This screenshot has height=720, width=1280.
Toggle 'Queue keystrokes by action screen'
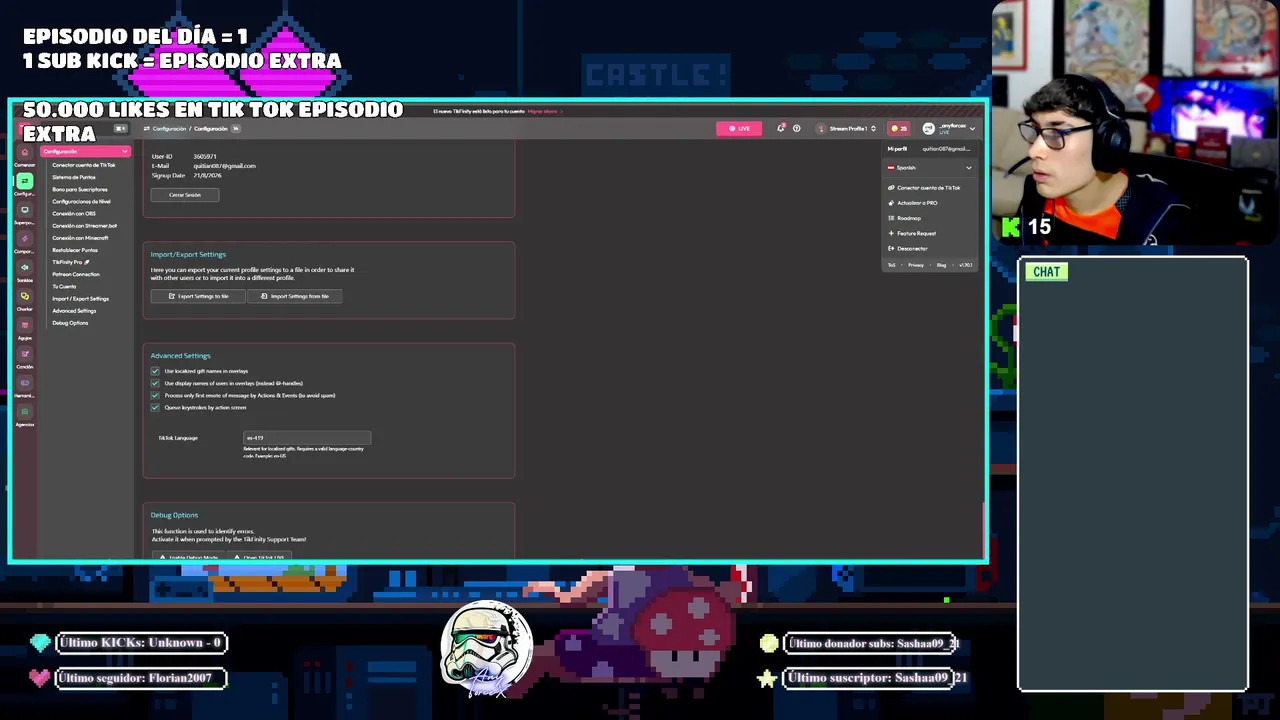point(155,407)
